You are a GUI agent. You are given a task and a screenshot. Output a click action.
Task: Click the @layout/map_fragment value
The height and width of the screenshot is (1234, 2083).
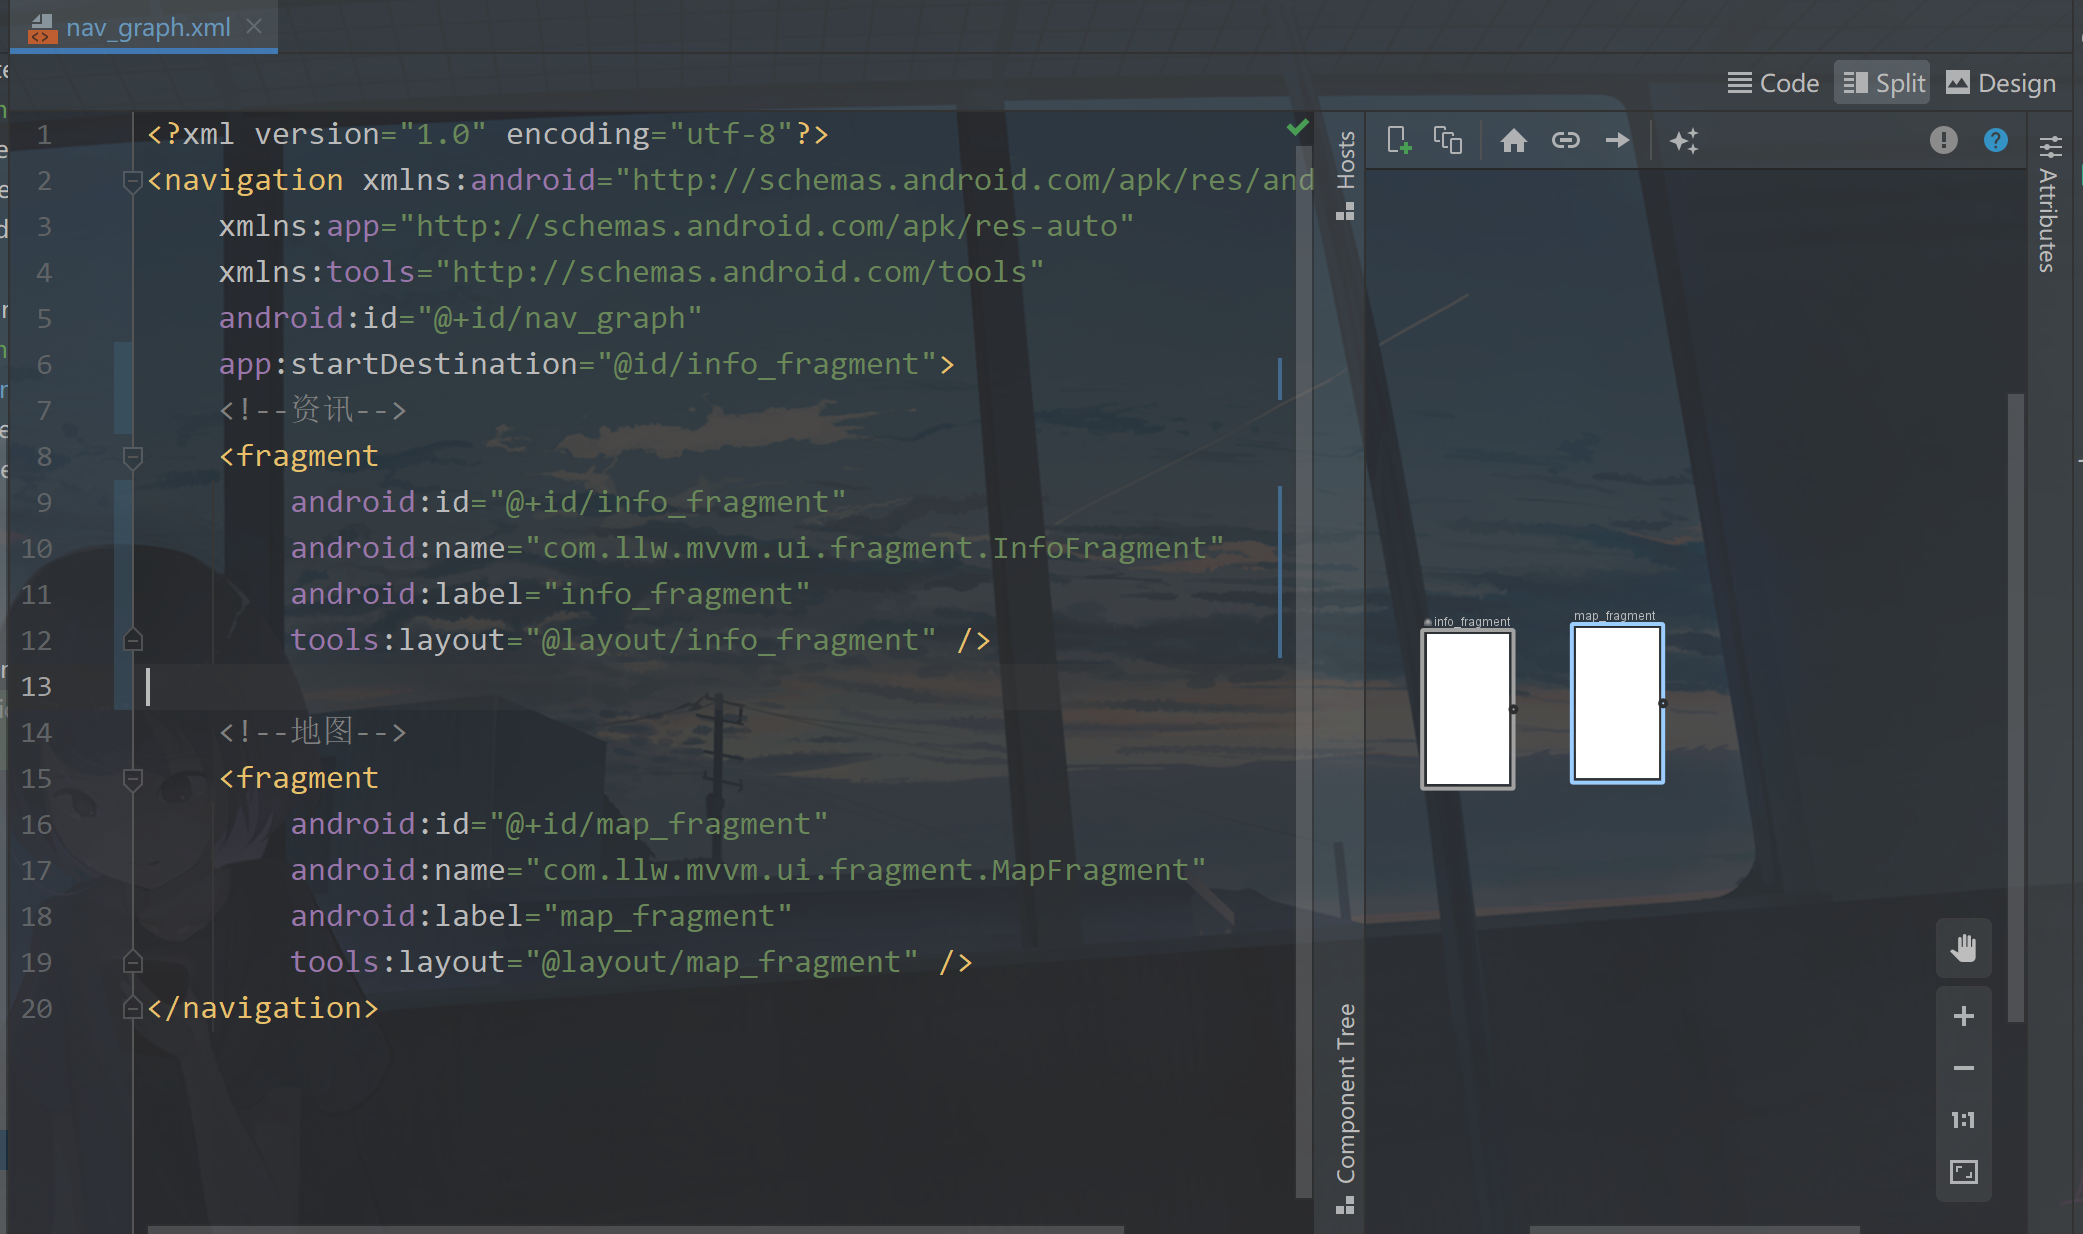point(721,962)
